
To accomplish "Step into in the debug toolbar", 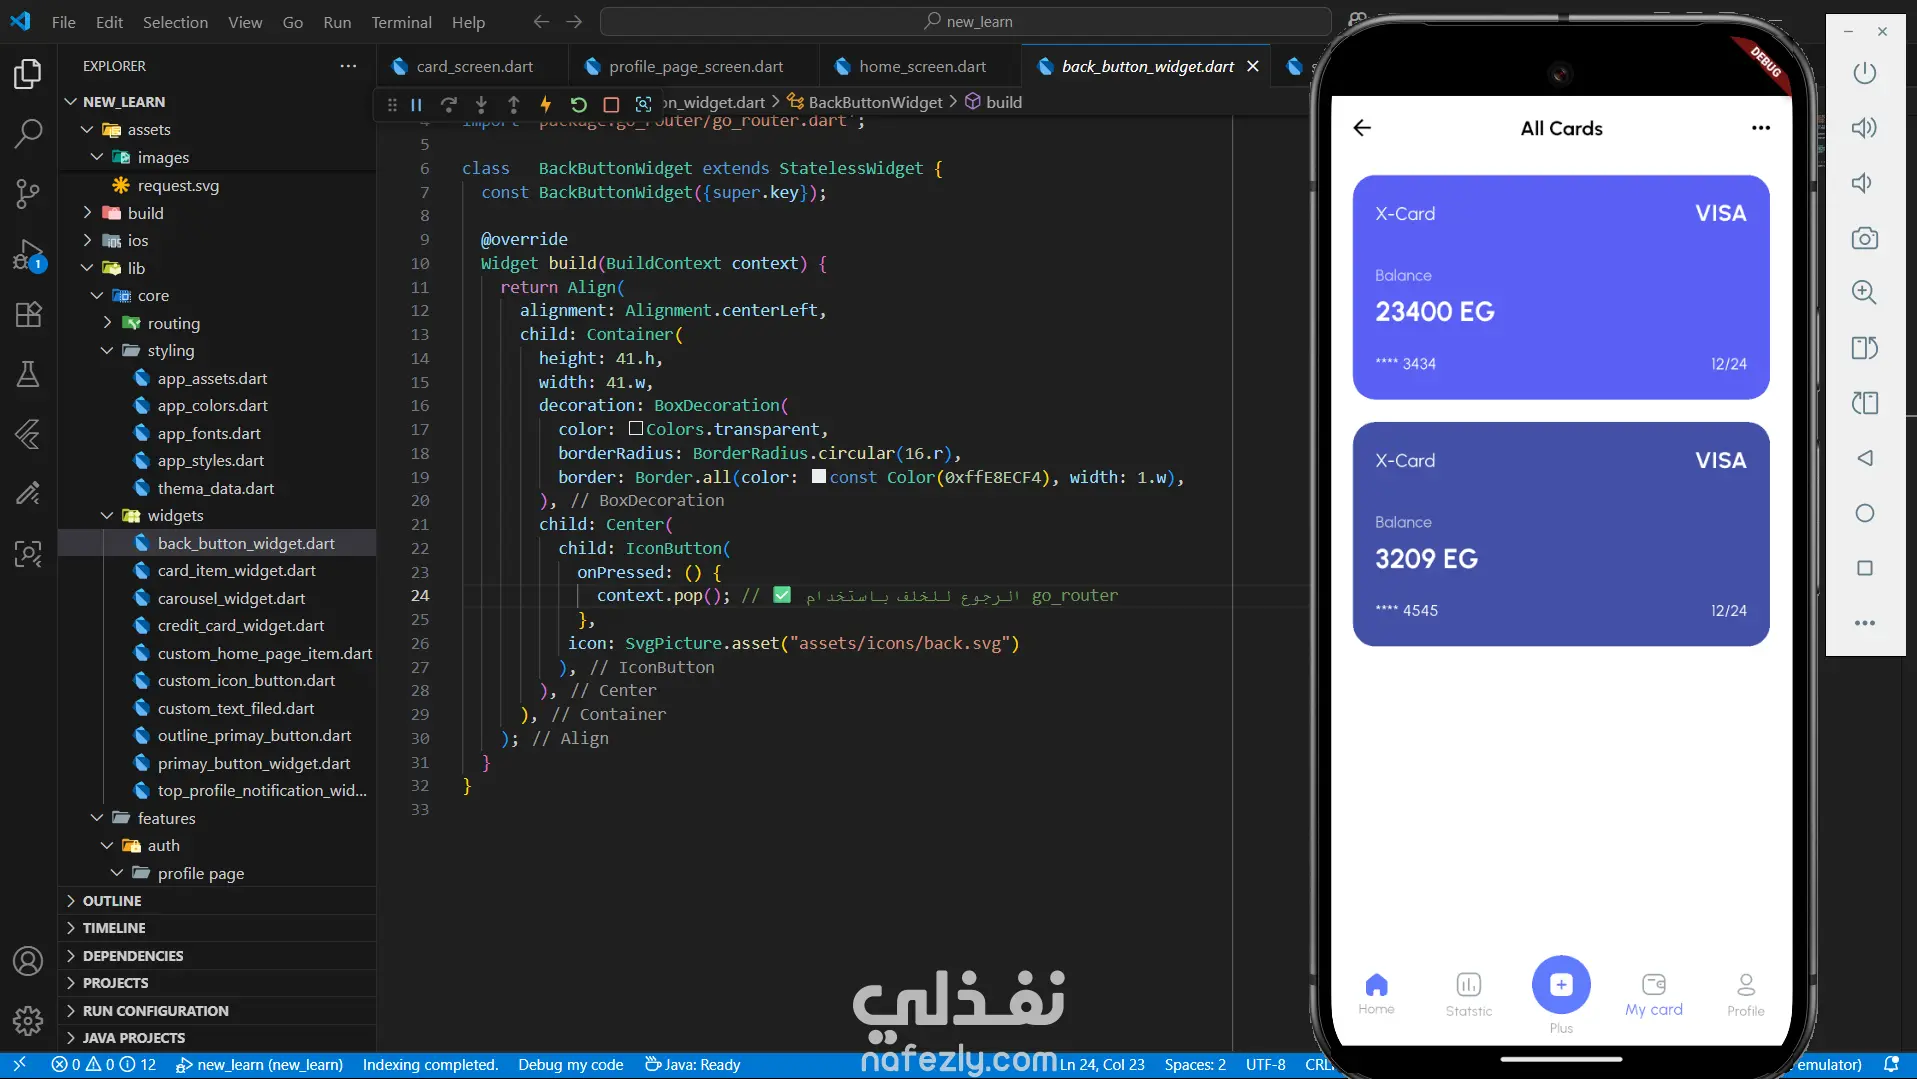I will click(x=481, y=104).
